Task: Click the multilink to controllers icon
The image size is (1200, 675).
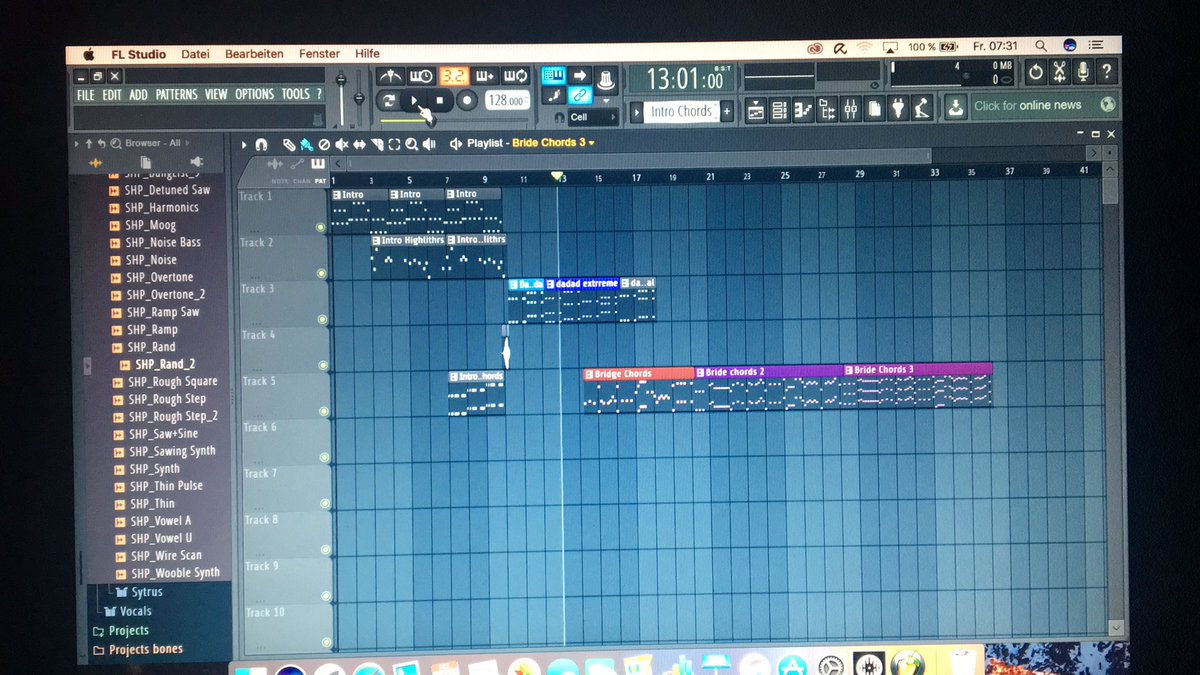Action: (x=582, y=95)
